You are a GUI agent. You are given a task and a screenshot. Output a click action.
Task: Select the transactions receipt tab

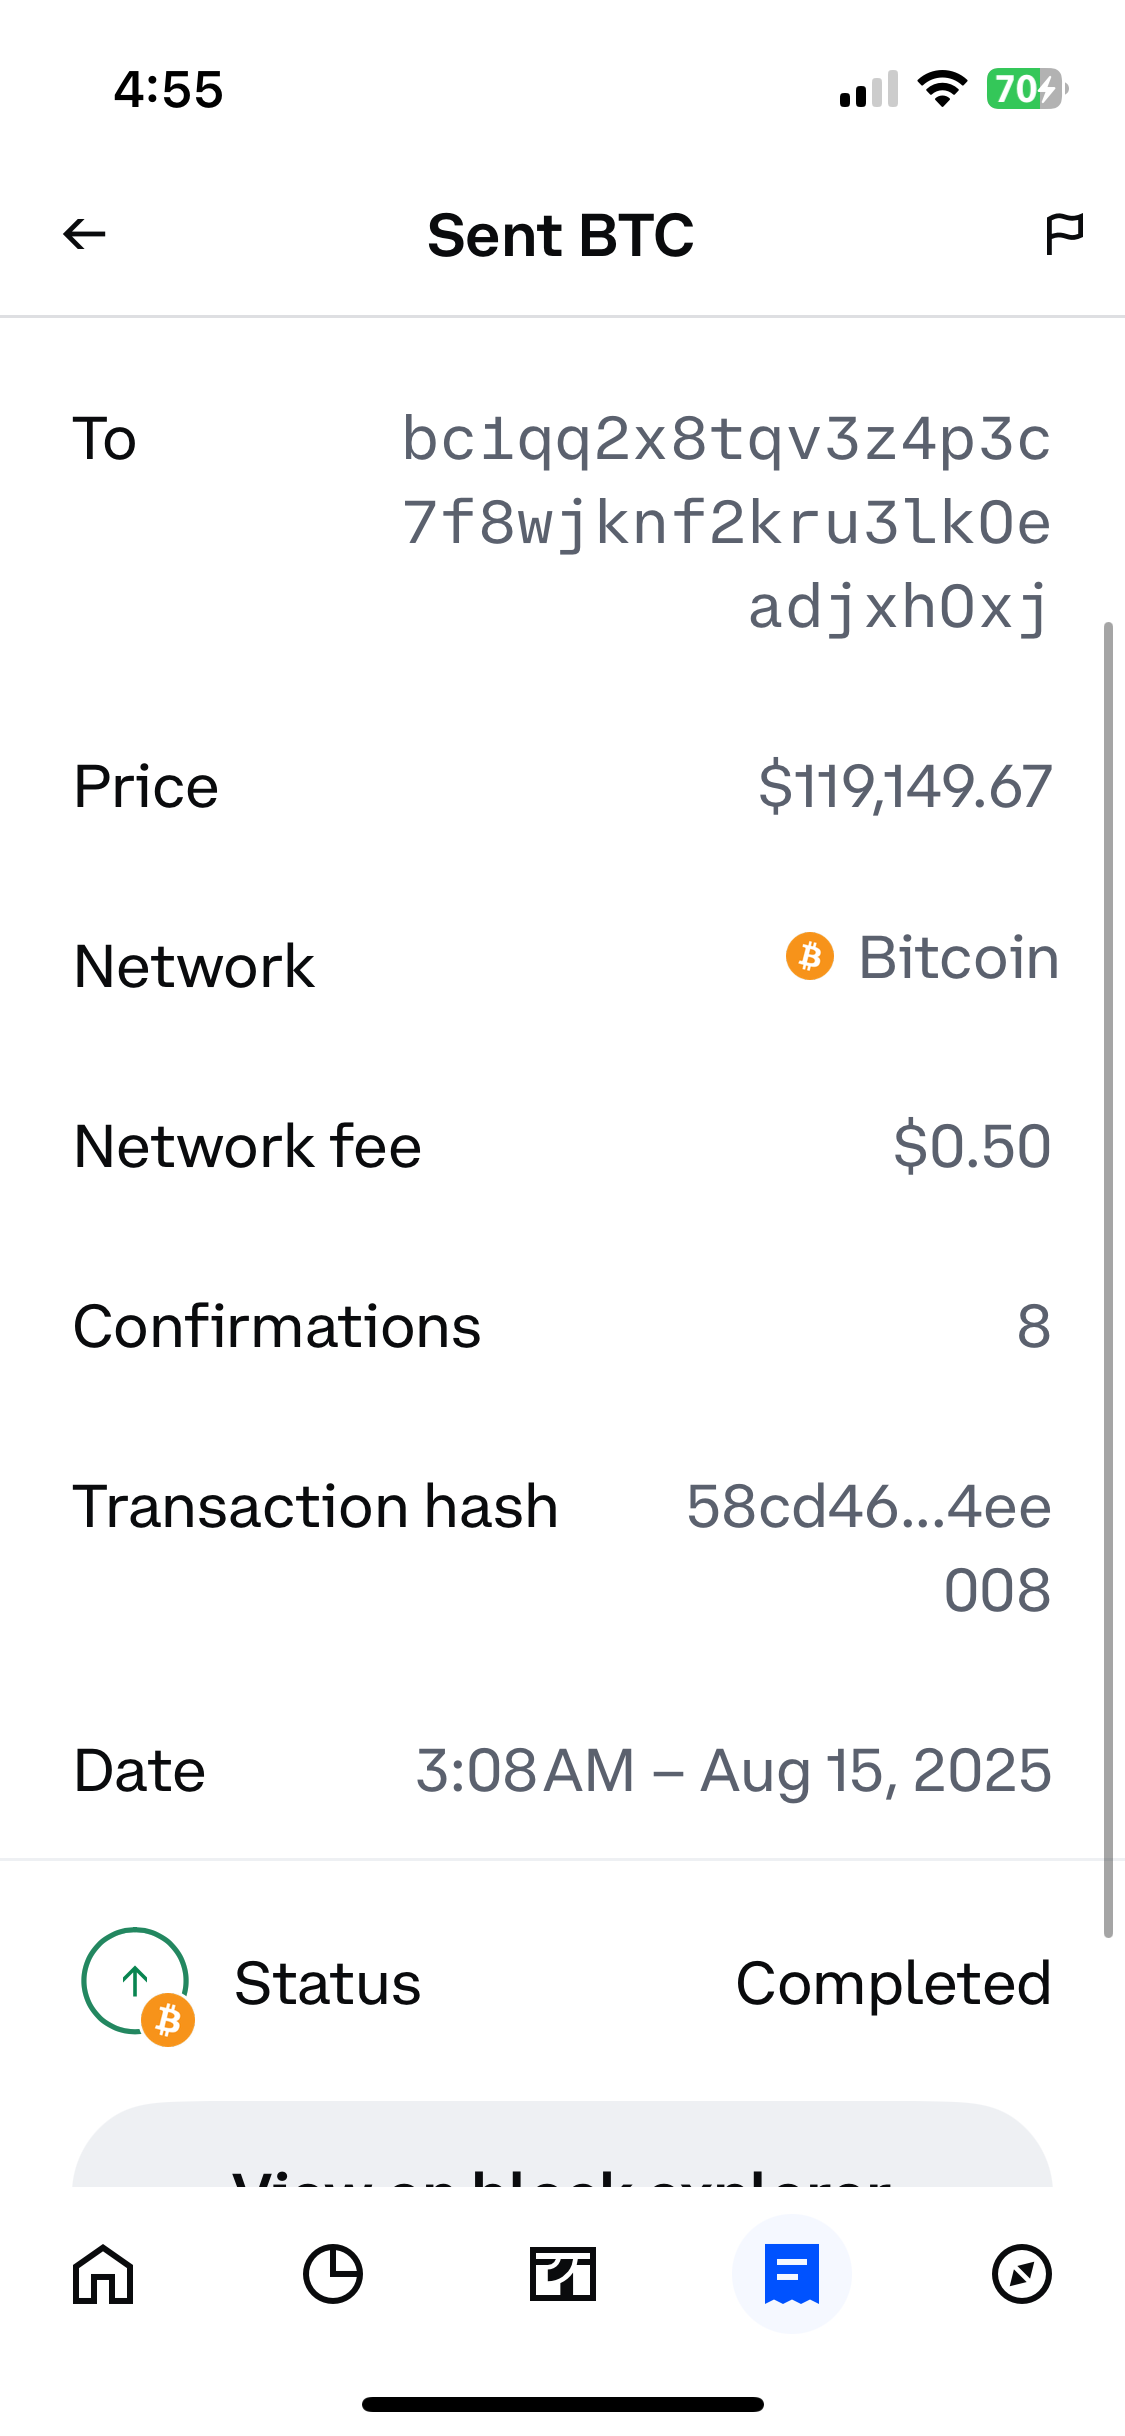pyautogui.click(x=791, y=2274)
